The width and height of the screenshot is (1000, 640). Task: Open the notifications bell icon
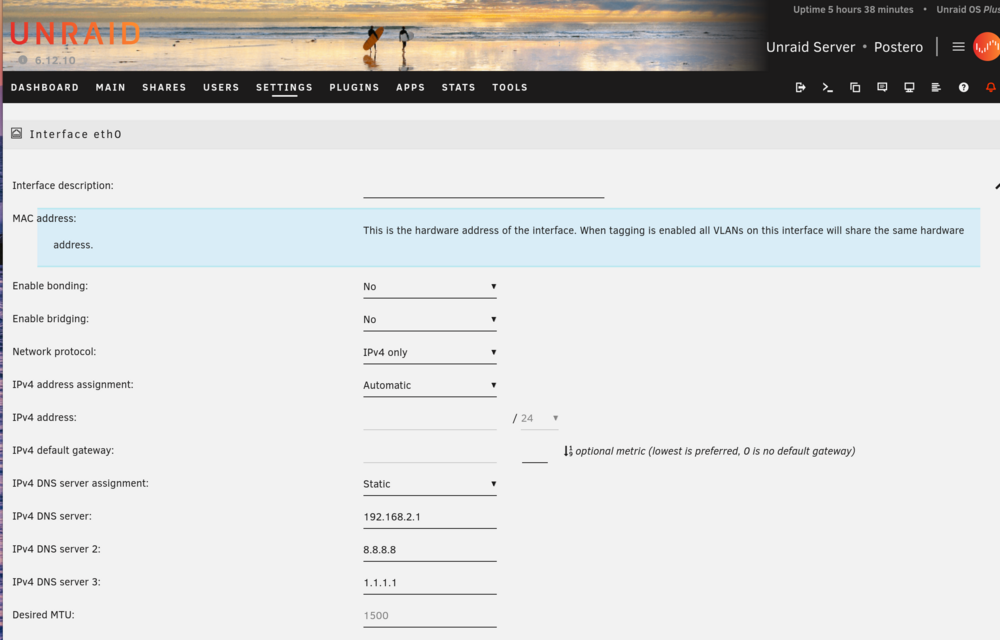pos(990,87)
